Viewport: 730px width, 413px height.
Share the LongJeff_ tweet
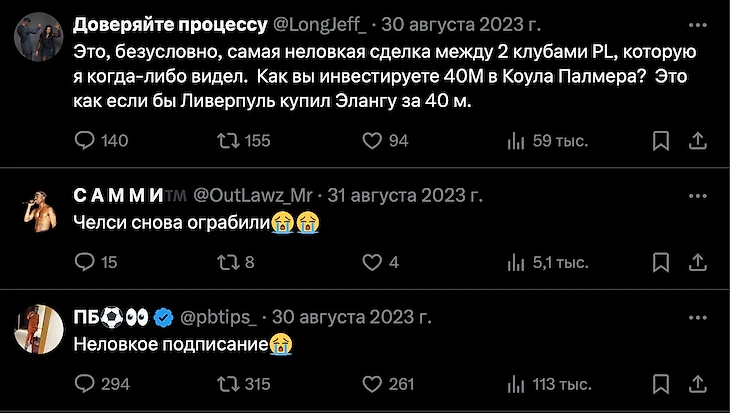696,141
